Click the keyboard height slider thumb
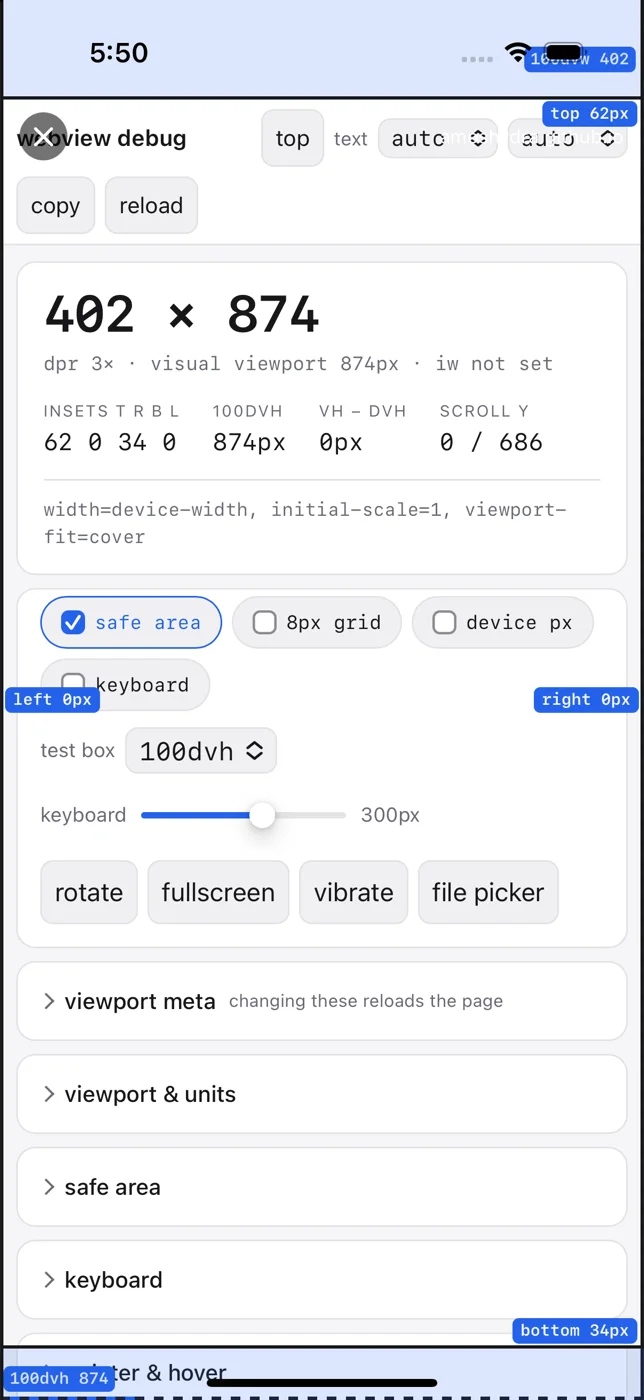The image size is (644, 1400). click(x=262, y=815)
